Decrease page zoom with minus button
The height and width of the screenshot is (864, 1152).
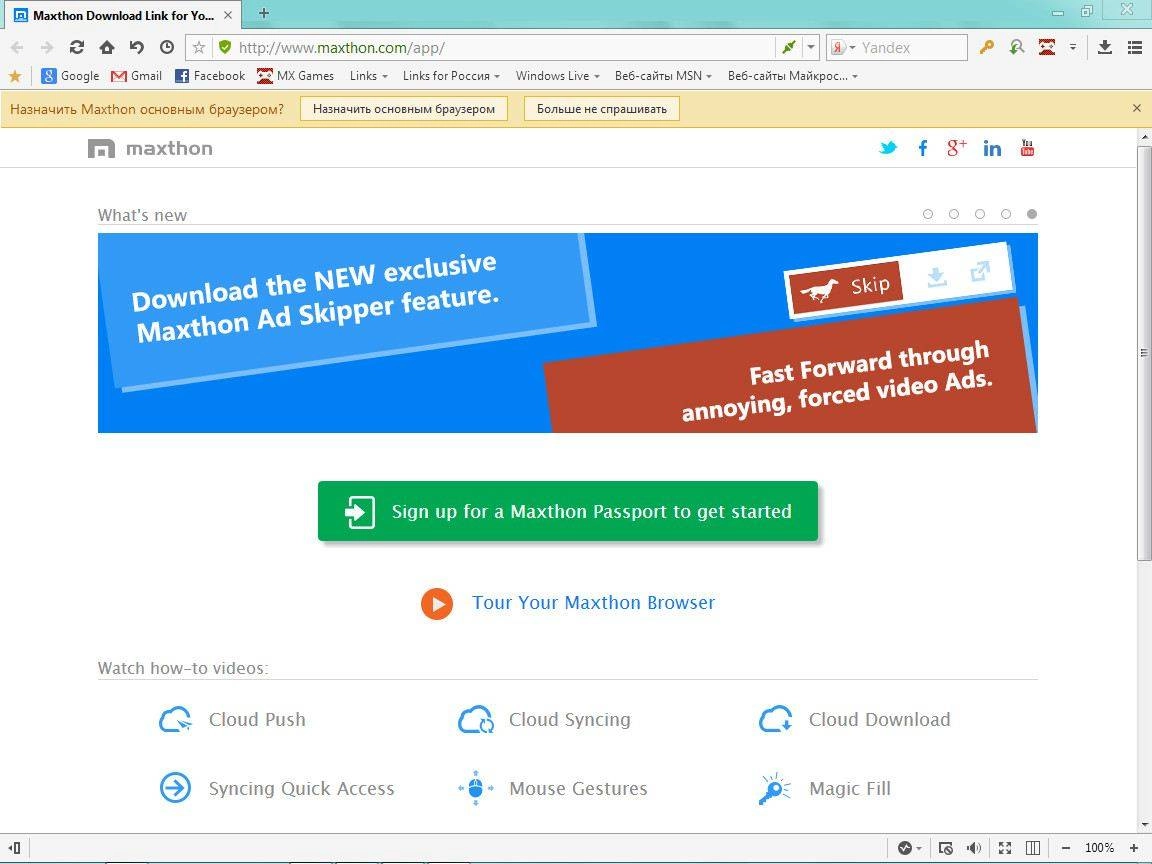tap(1065, 848)
